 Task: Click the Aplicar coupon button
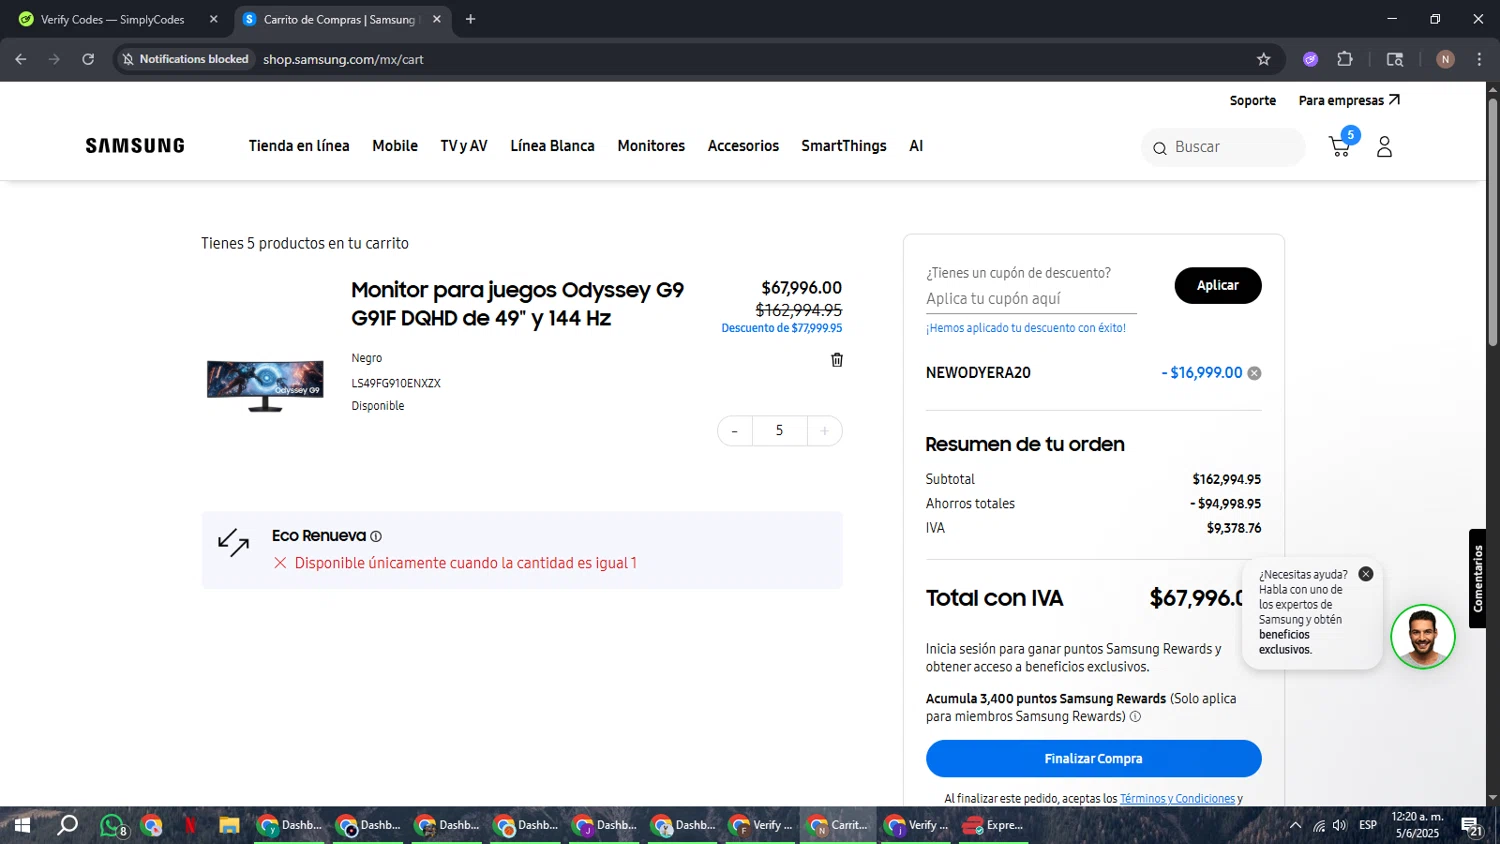tap(1218, 285)
